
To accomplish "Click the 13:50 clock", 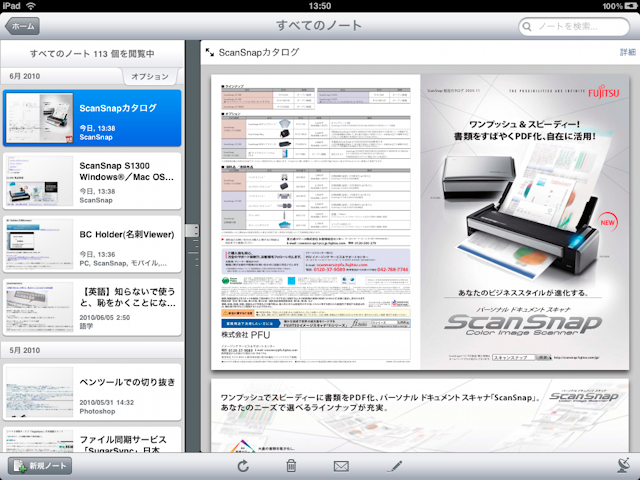I will [320, 6].
